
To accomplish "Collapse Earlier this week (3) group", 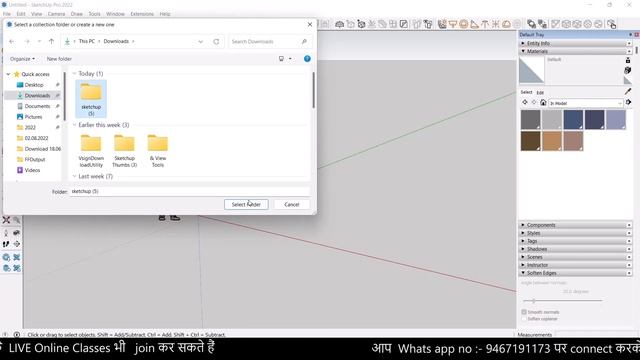I will tap(74, 125).
